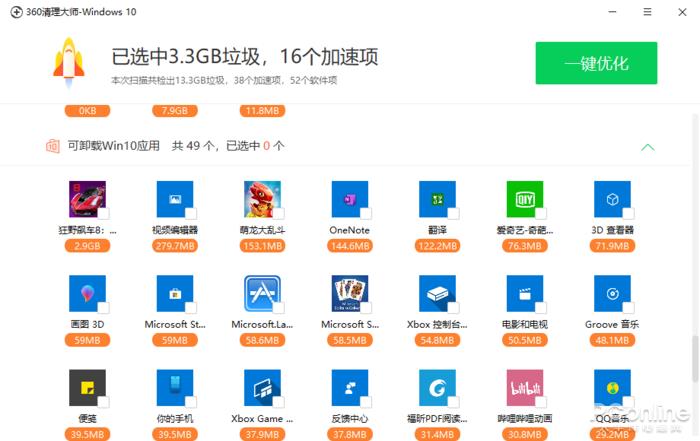Click the 反馈中心 app icon
Viewport: 700px width, 441px height.
(x=350, y=387)
